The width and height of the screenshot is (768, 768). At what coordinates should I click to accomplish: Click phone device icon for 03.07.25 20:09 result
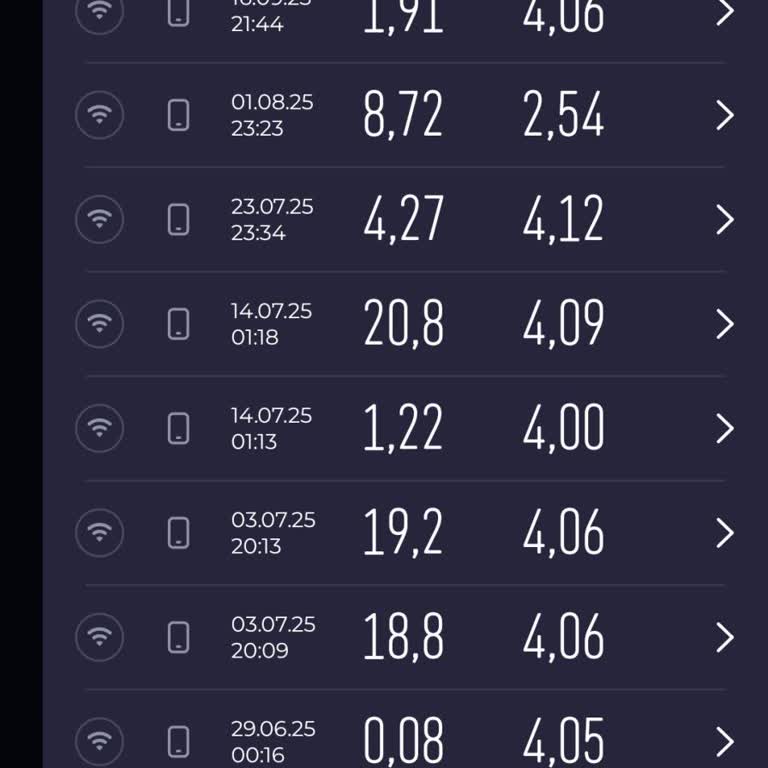[179, 637]
